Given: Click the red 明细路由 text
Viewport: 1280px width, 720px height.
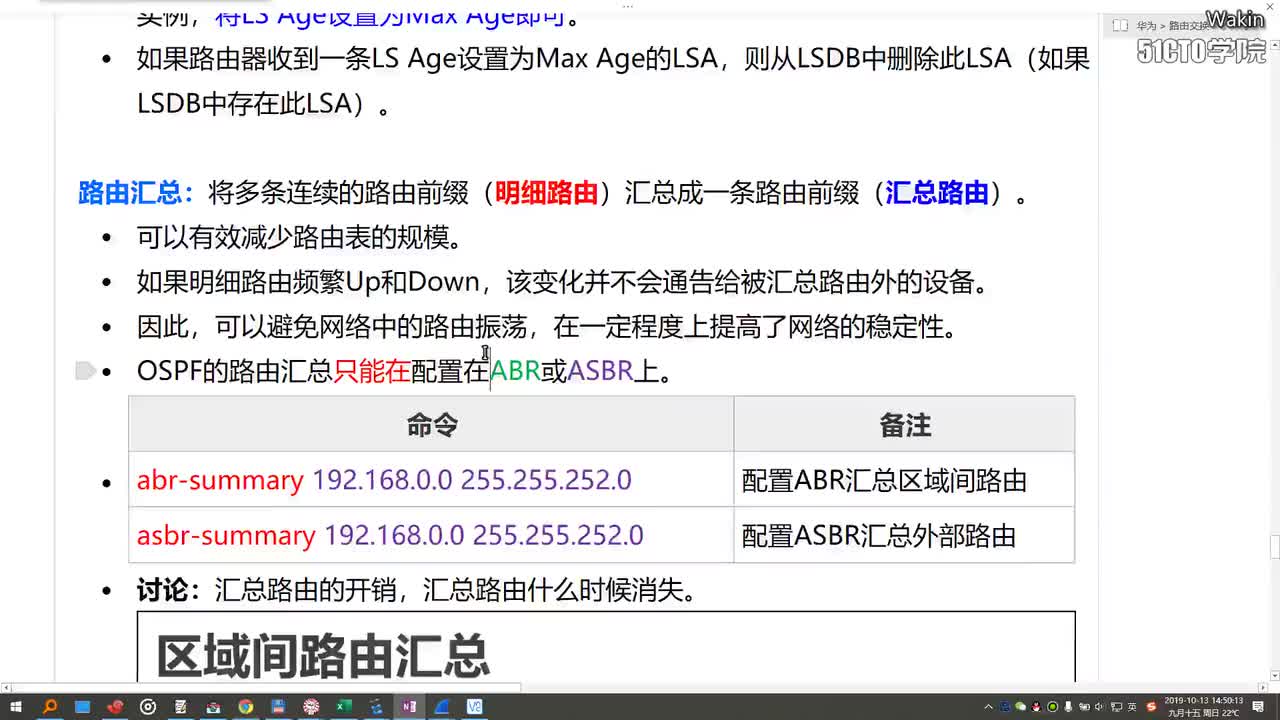Looking at the screenshot, I should coord(547,193).
